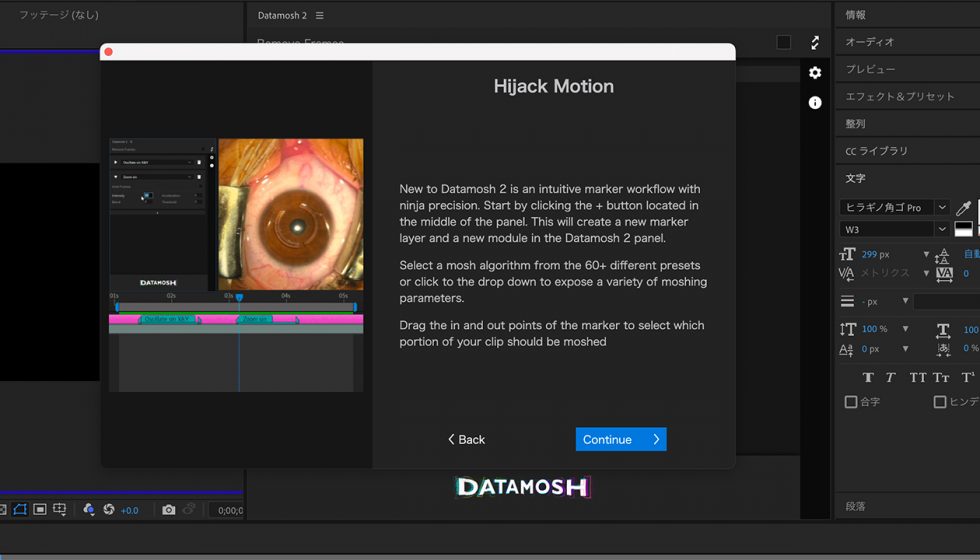This screenshot has width=980, height=560.
Task: Click the eyedropper in the character panel
Action: (963, 208)
